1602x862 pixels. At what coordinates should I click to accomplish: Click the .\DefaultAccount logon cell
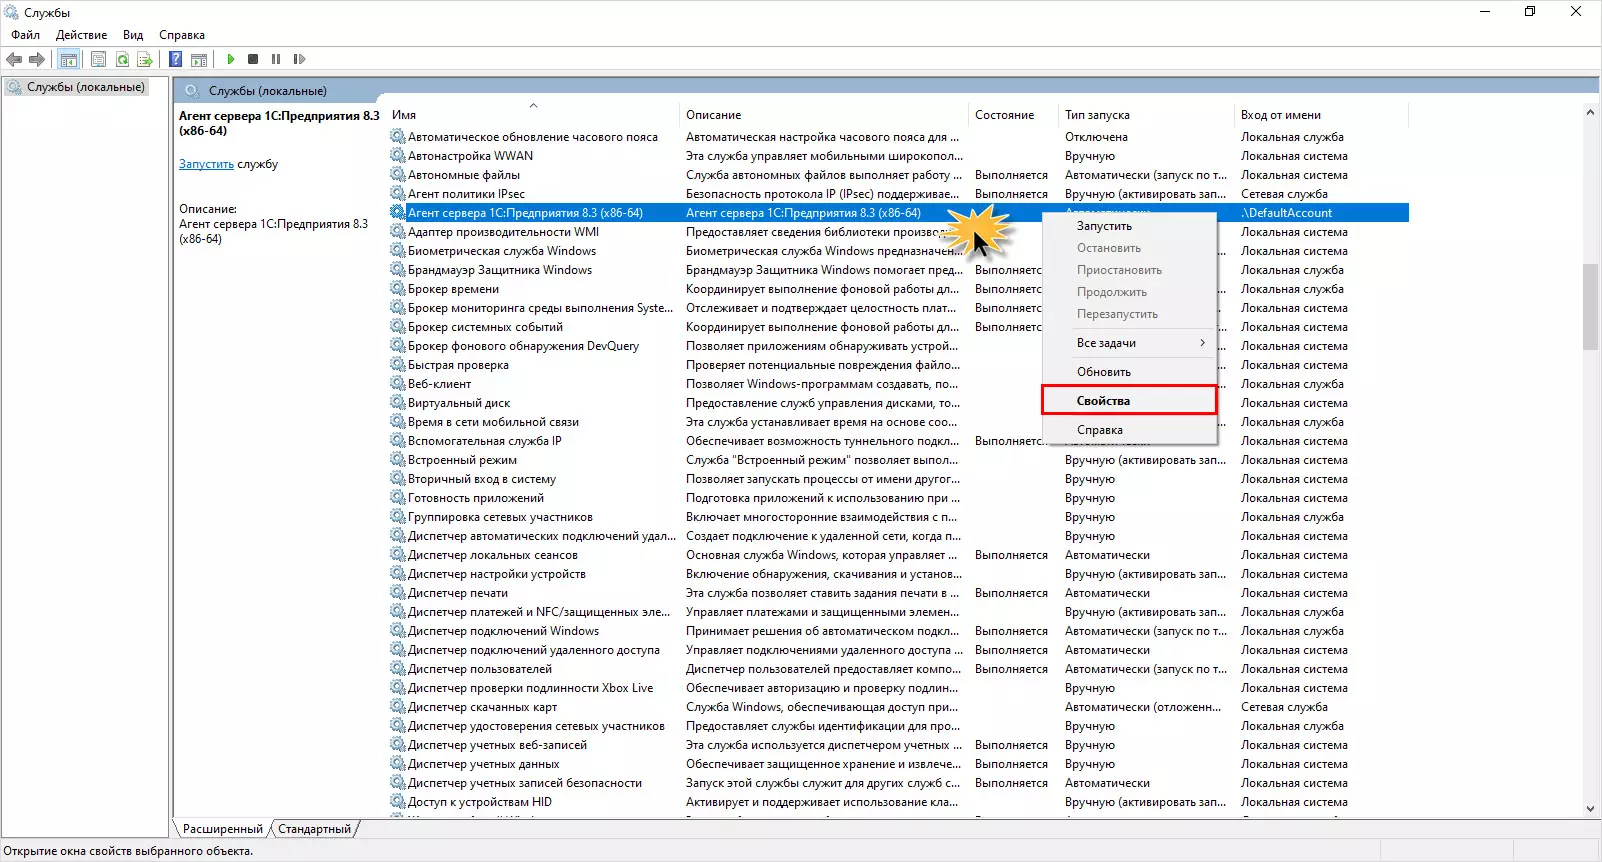(x=1286, y=213)
